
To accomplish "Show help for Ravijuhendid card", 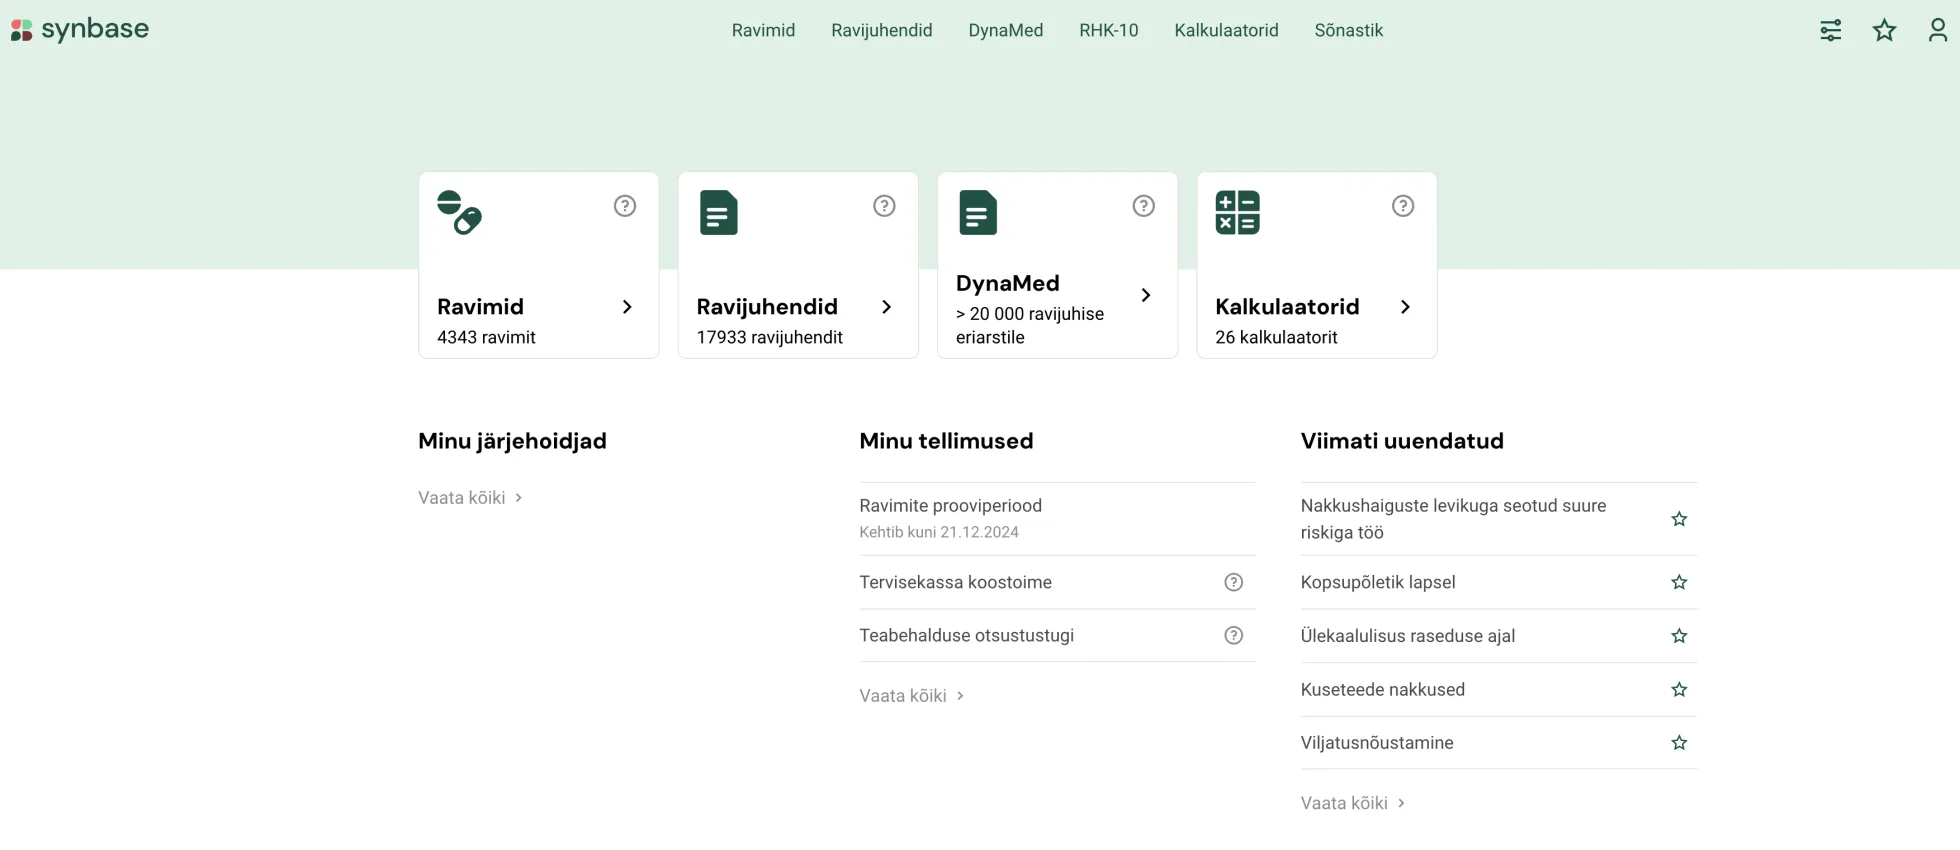I will (884, 206).
